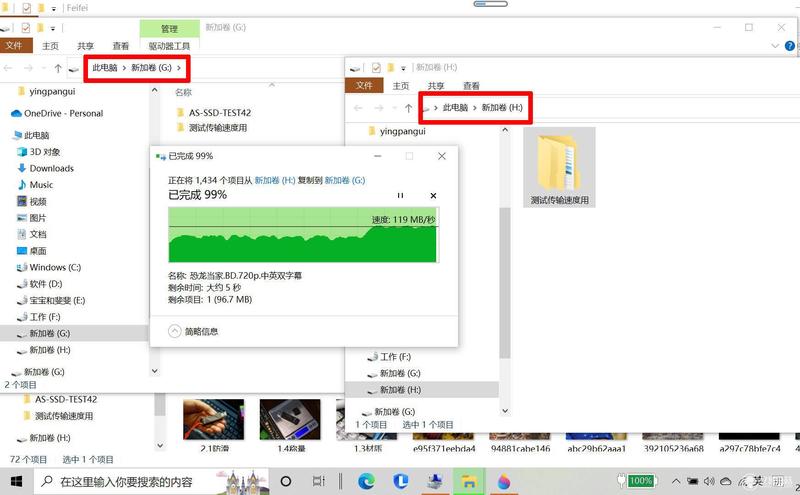Image resolution: width=800 pixels, height=495 pixels.
Task: Select 工作 (F:) in G: window tree
Action: [39, 317]
